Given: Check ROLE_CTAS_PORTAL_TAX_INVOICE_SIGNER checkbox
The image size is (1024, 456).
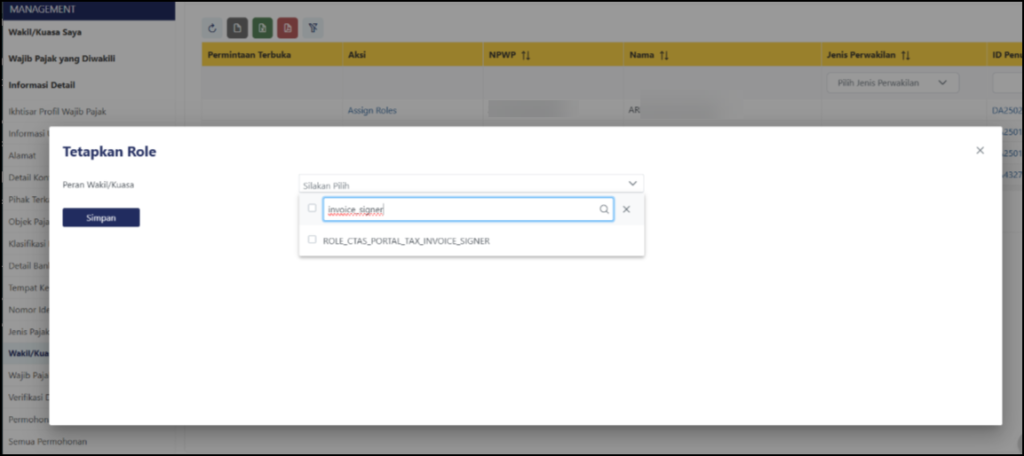Looking at the screenshot, I should pos(313,240).
